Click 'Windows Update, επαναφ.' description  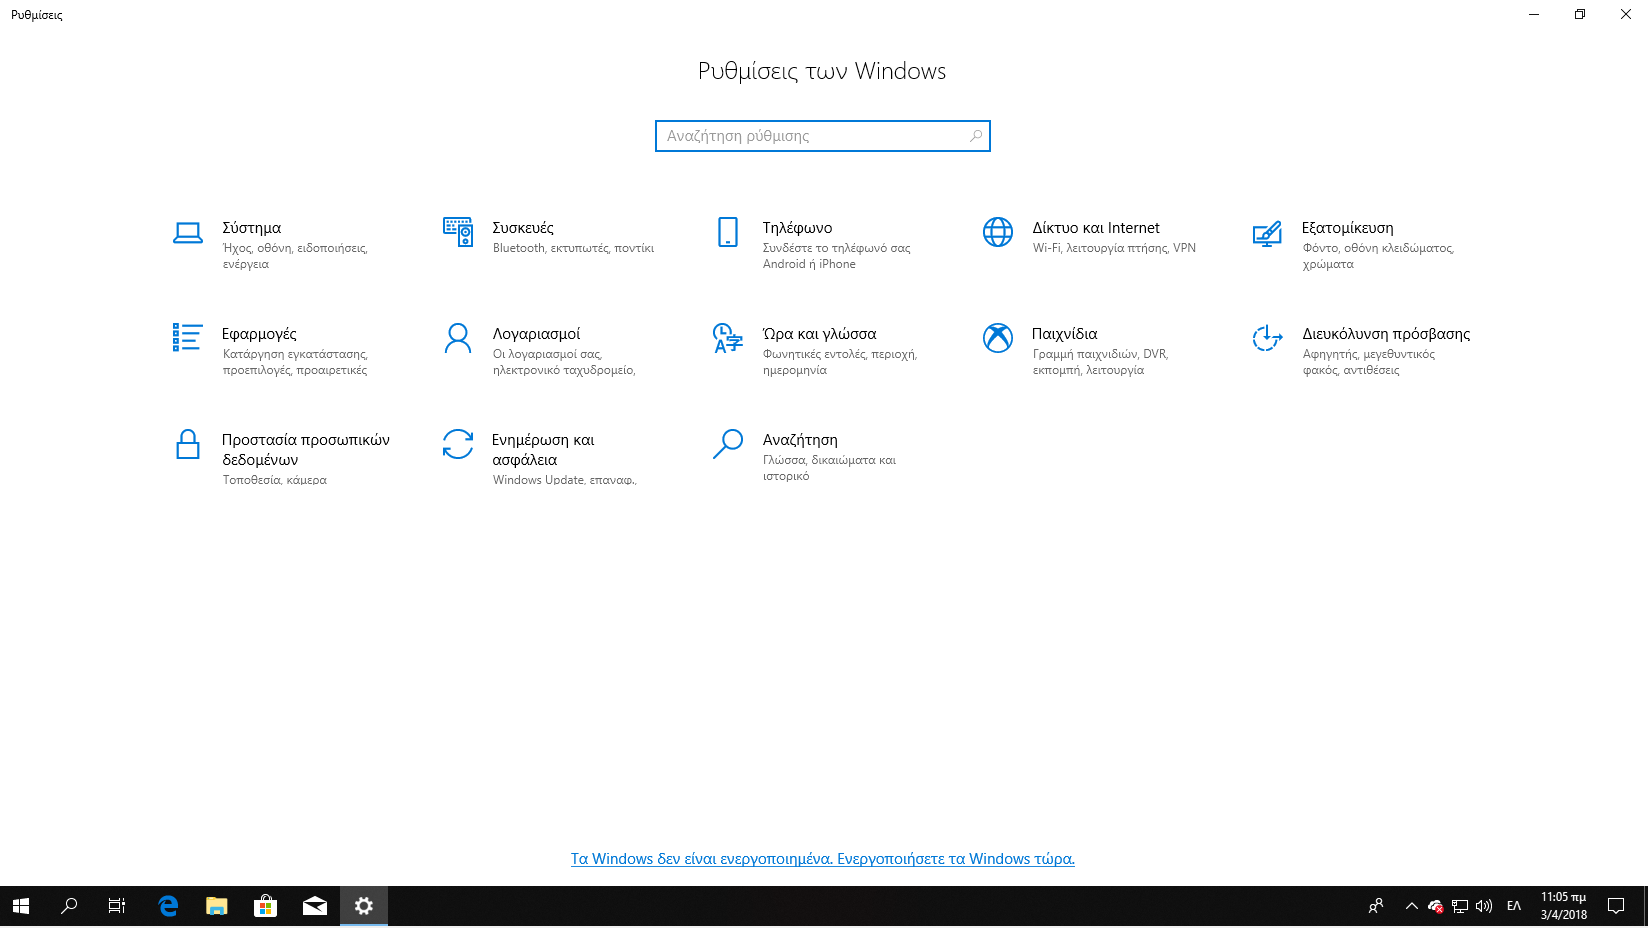point(565,480)
